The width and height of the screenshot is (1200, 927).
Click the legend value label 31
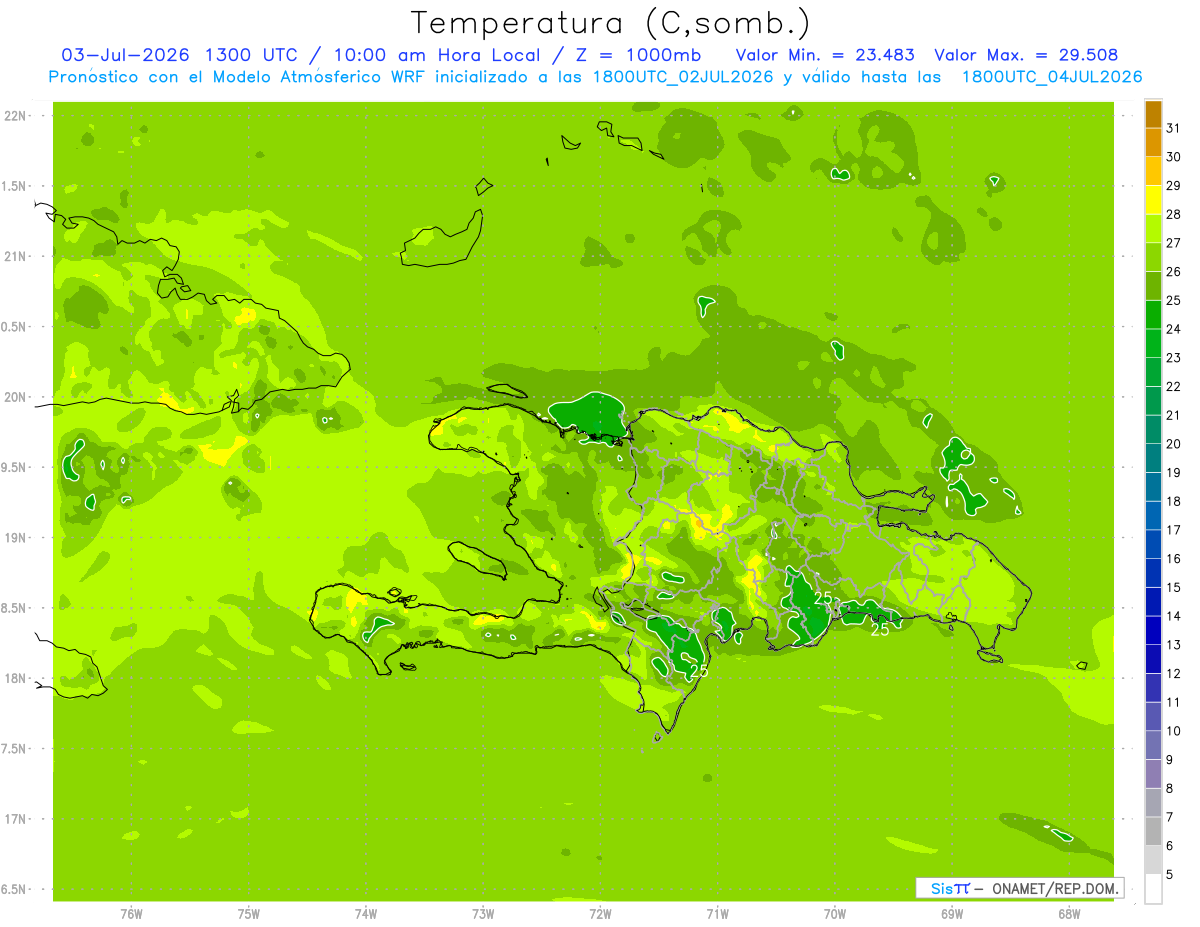[1174, 128]
